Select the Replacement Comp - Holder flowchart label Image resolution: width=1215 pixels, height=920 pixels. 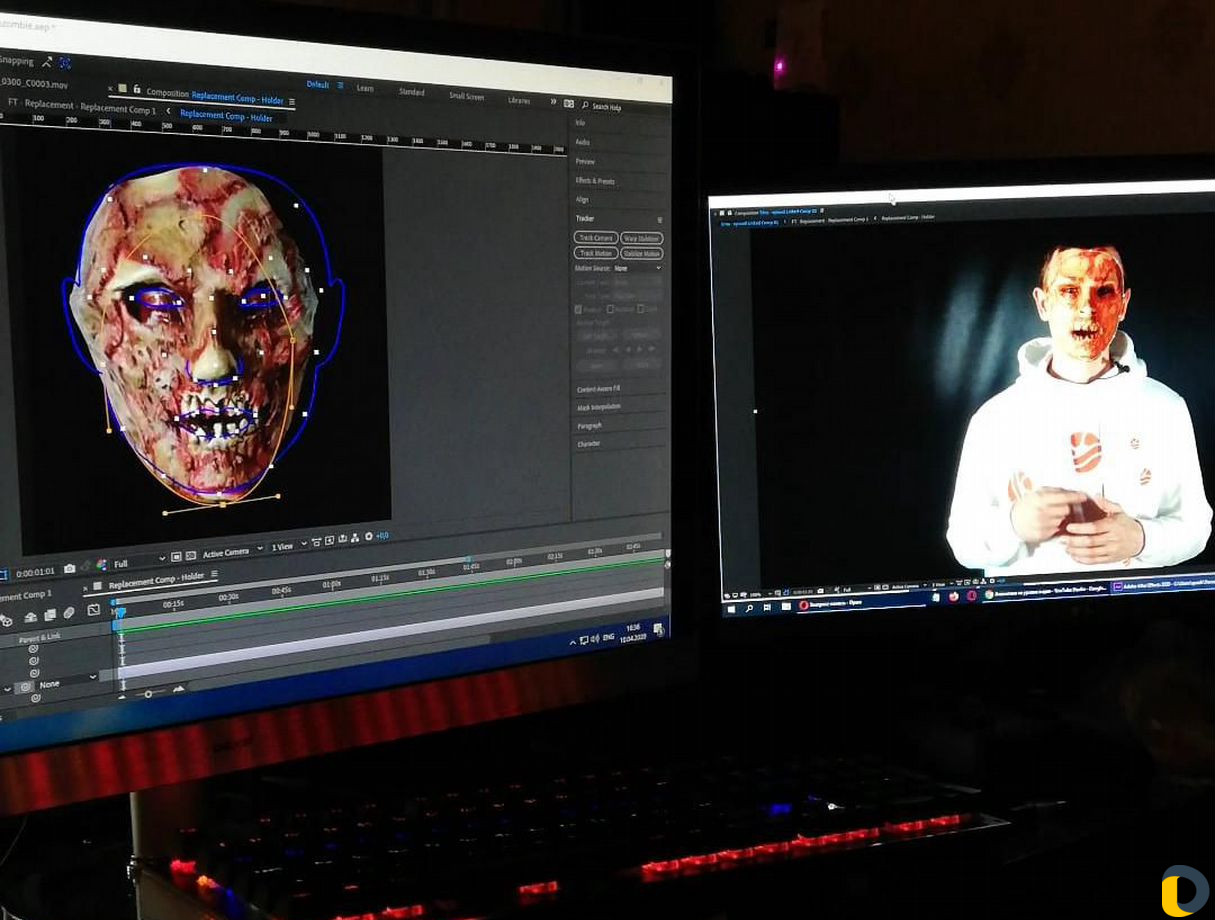(x=226, y=116)
